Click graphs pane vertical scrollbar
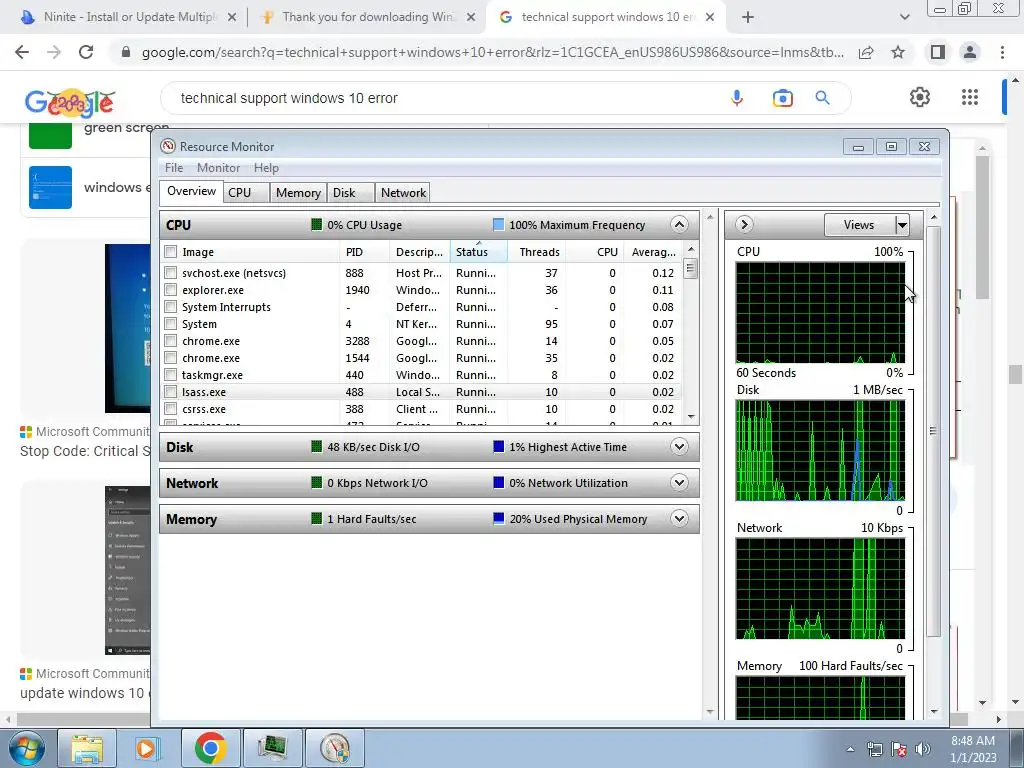The image size is (1024, 768). click(933, 430)
